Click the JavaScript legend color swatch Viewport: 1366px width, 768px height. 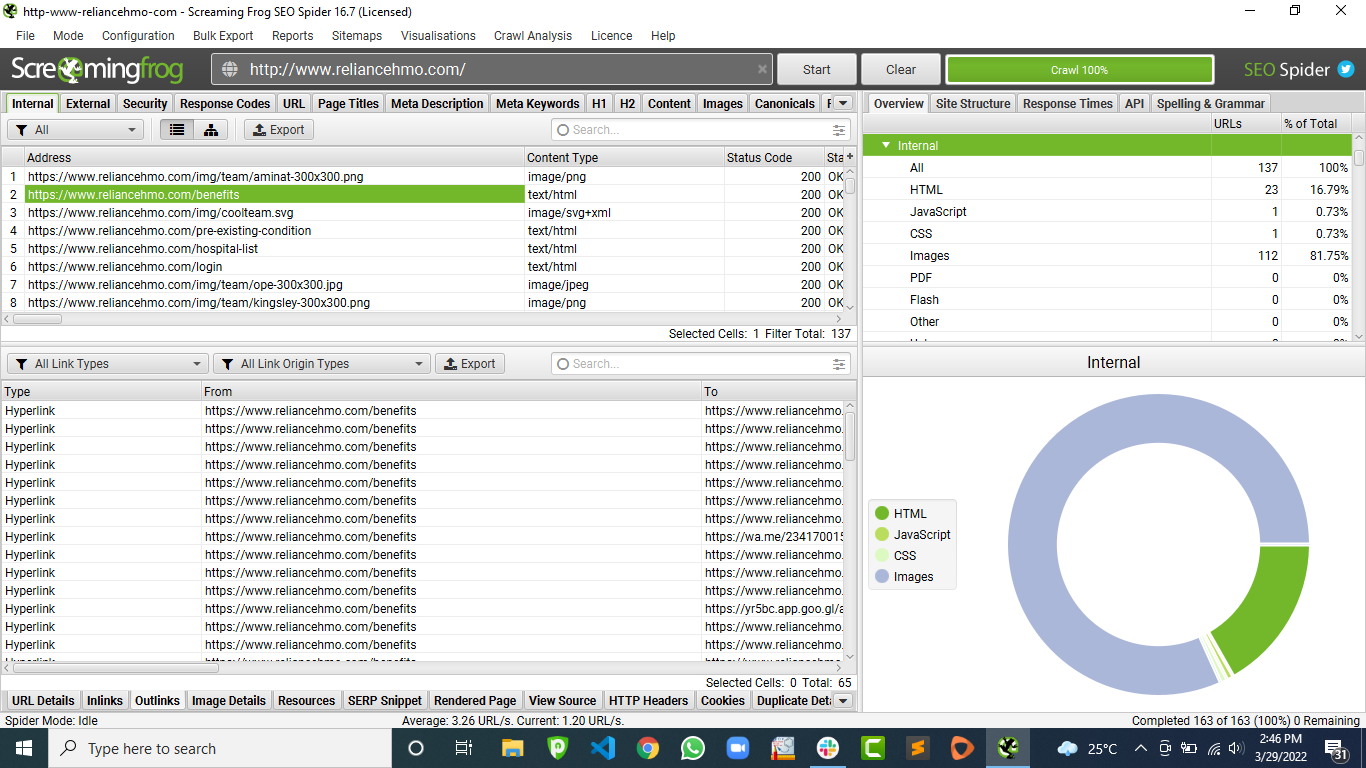[882, 535]
